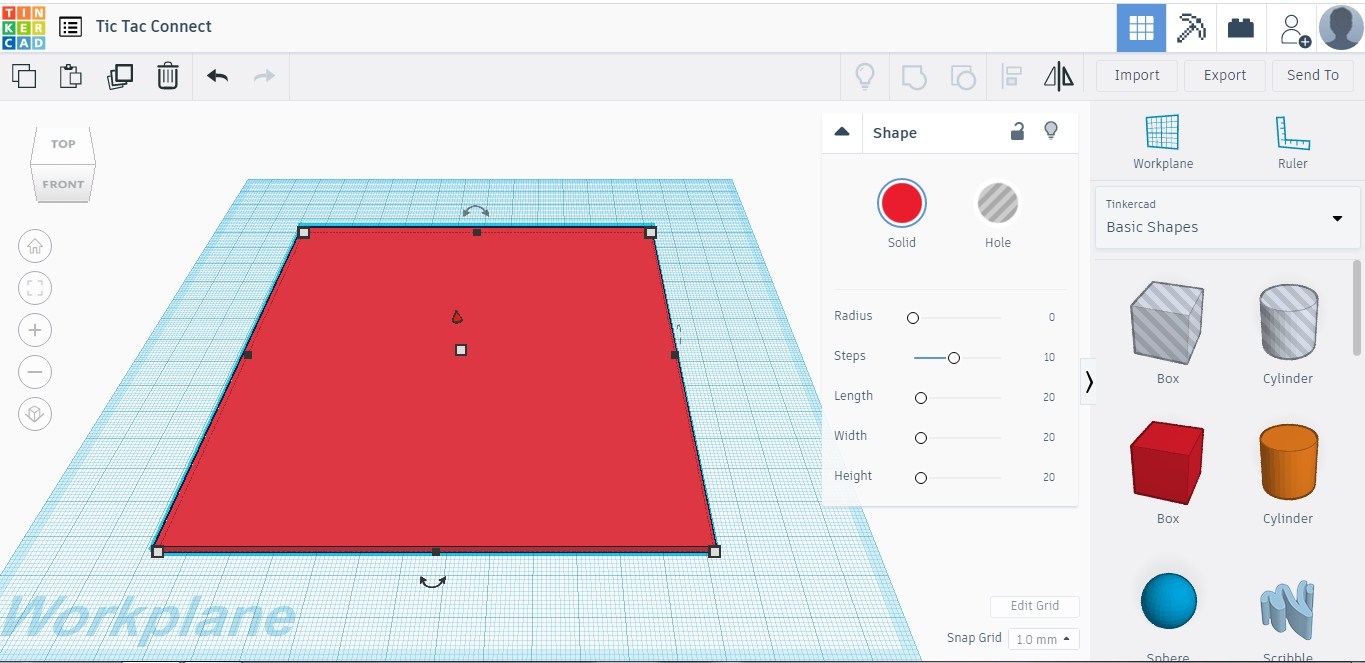1365x663 pixels.
Task: Select the Scribble shape
Action: [x=1287, y=608]
